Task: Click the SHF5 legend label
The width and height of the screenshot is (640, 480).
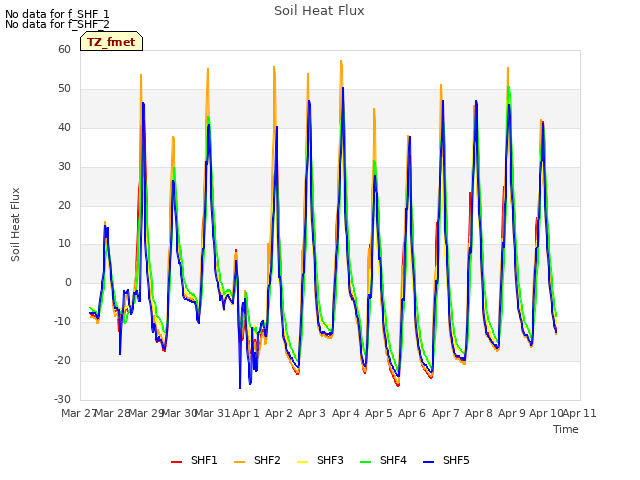Action: pyautogui.click(x=456, y=460)
